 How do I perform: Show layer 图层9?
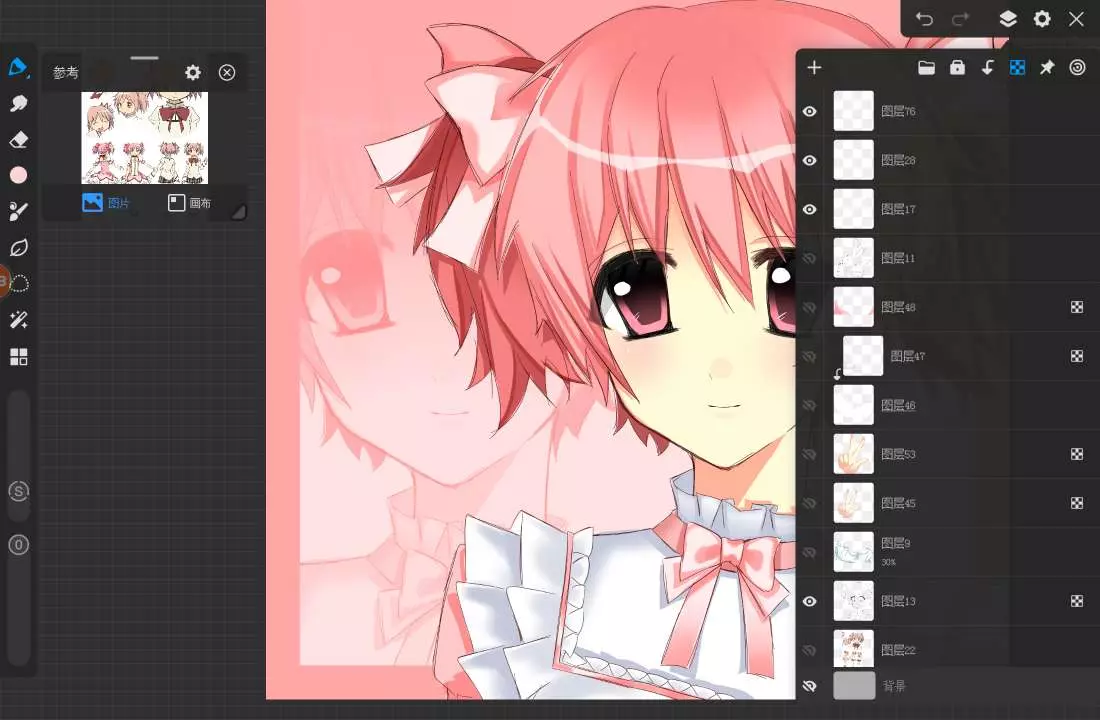click(810, 552)
